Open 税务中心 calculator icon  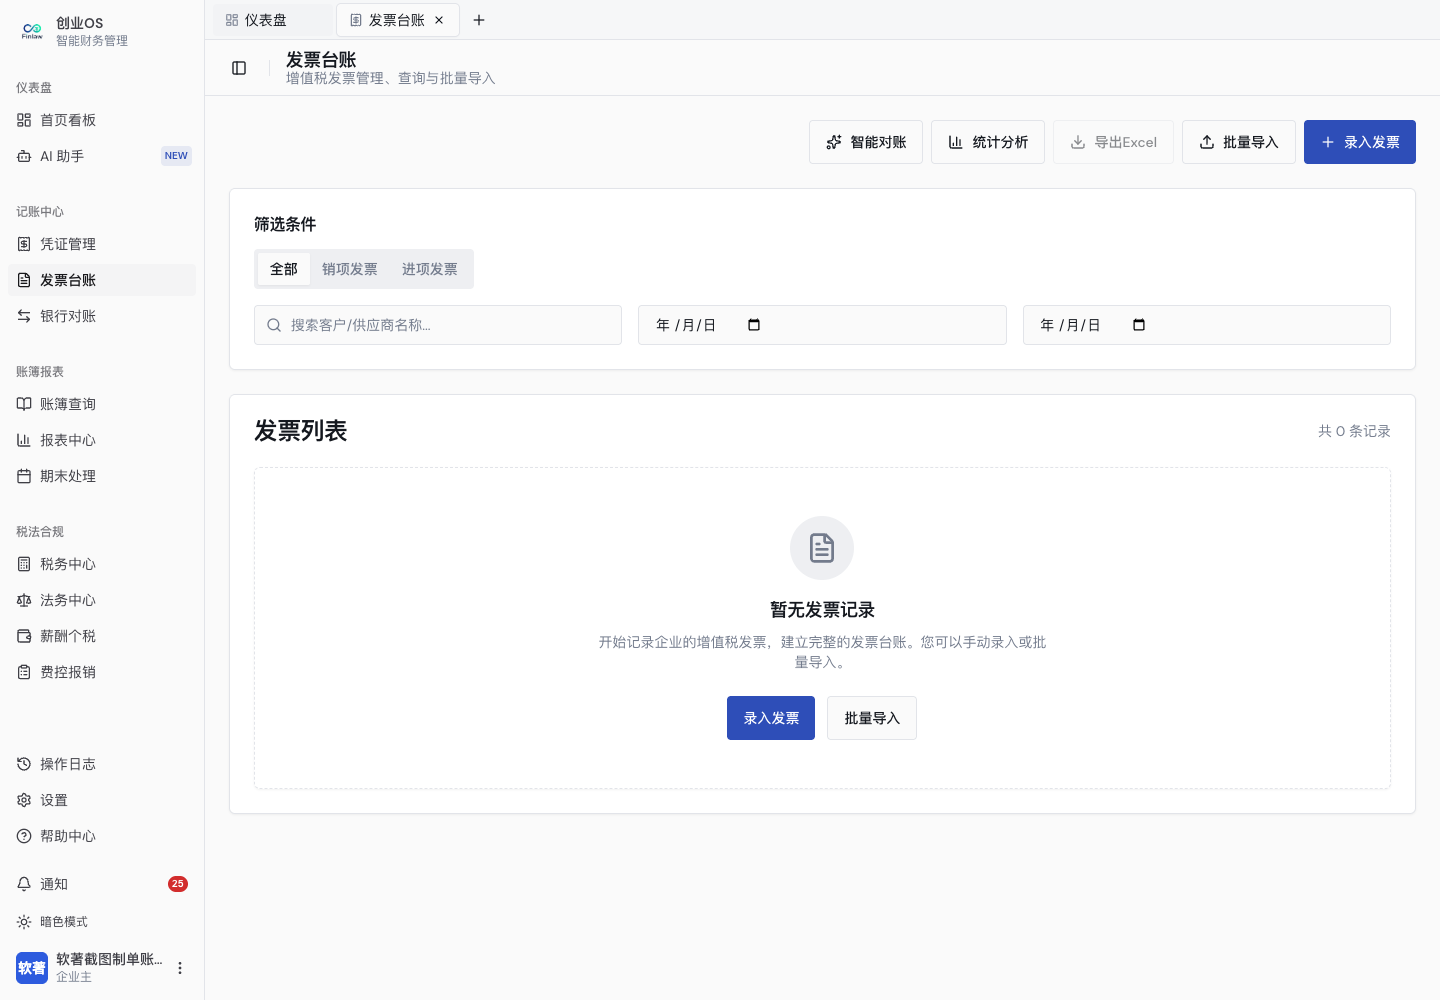coord(24,564)
